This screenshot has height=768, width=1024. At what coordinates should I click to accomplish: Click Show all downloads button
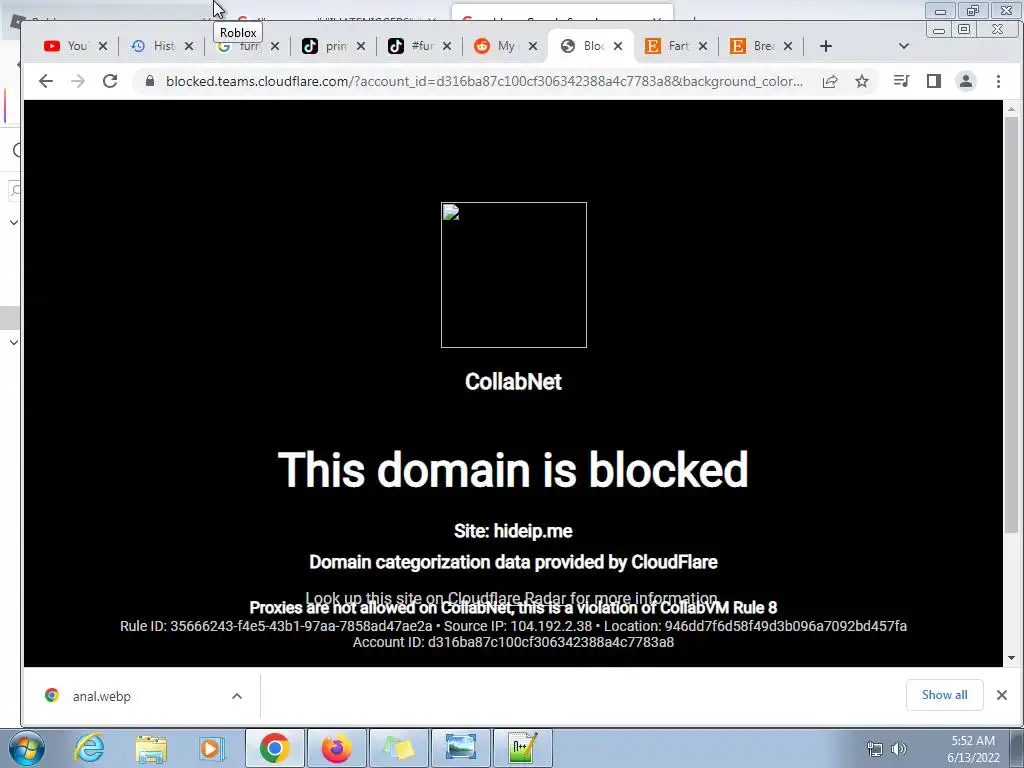point(944,695)
